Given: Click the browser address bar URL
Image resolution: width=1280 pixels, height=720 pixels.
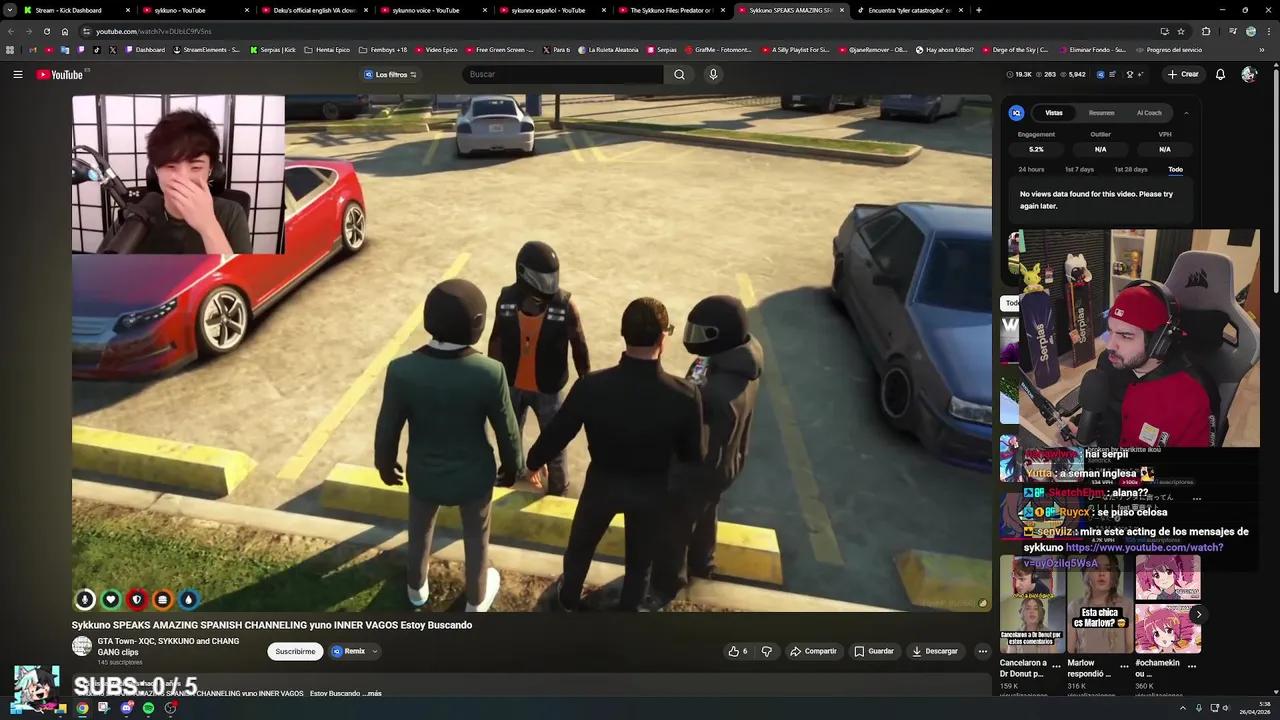Looking at the screenshot, I should click(153, 31).
